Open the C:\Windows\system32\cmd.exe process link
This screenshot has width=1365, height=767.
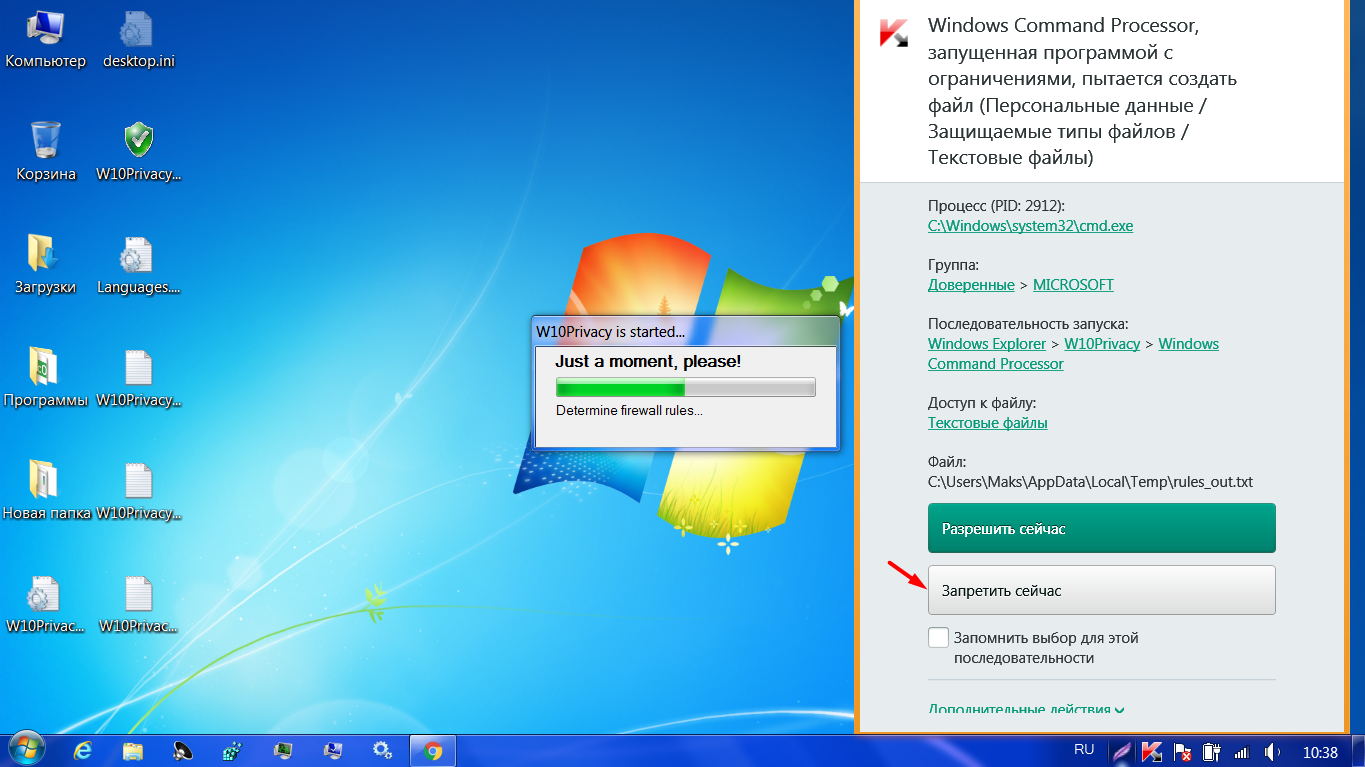[x=1030, y=226]
